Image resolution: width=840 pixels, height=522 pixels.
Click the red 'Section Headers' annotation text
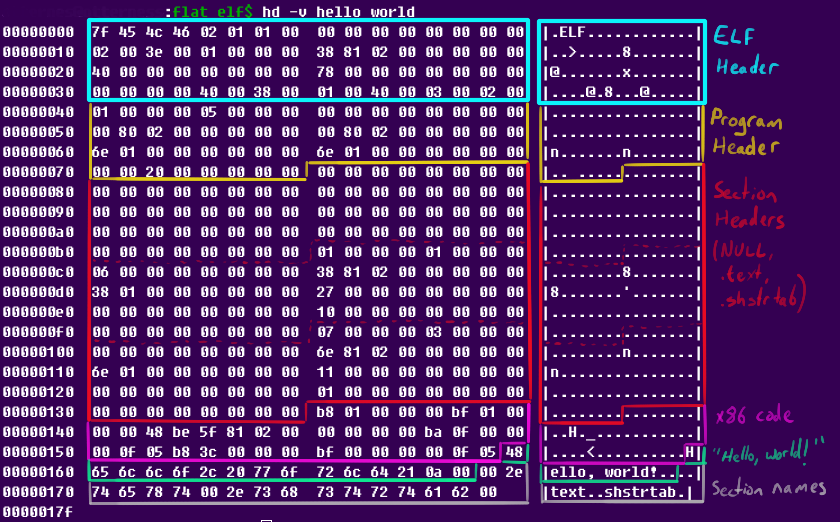pos(750,207)
